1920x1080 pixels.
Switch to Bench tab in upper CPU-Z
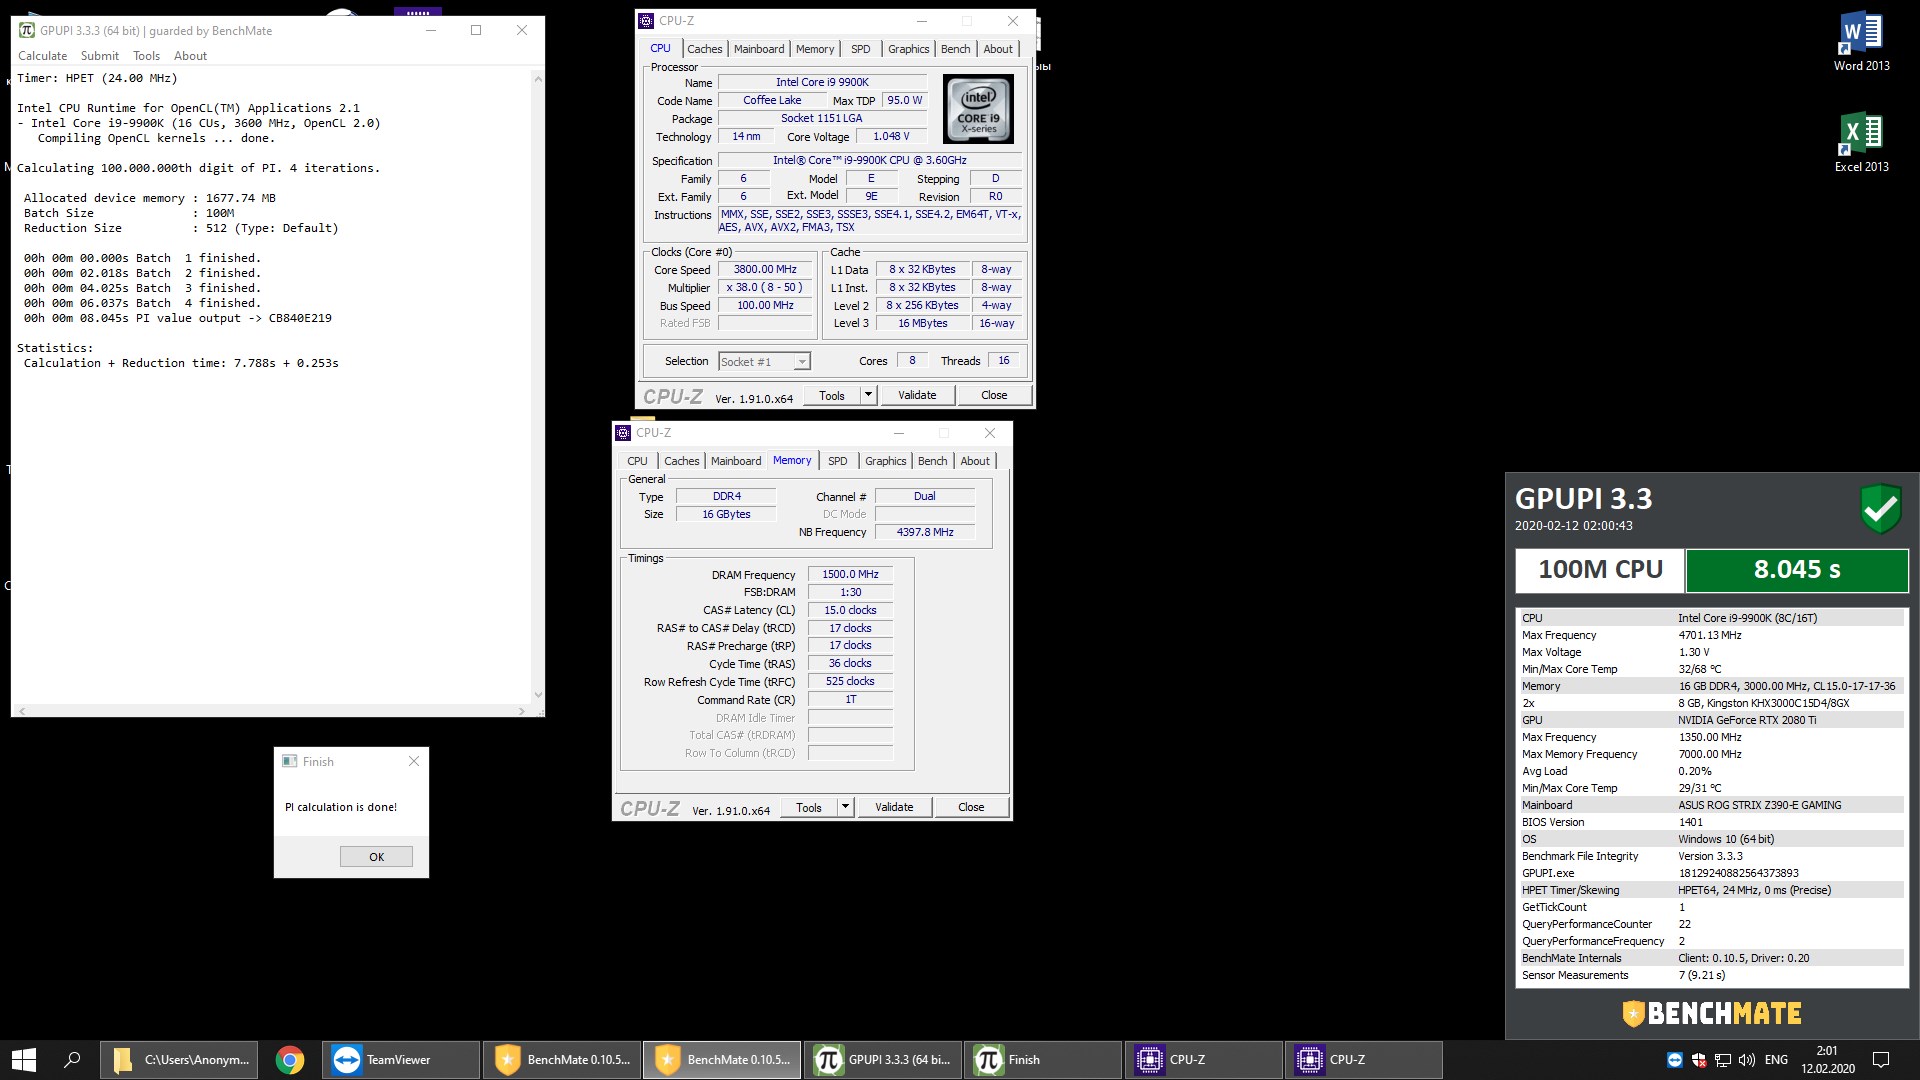[x=955, y=49]
